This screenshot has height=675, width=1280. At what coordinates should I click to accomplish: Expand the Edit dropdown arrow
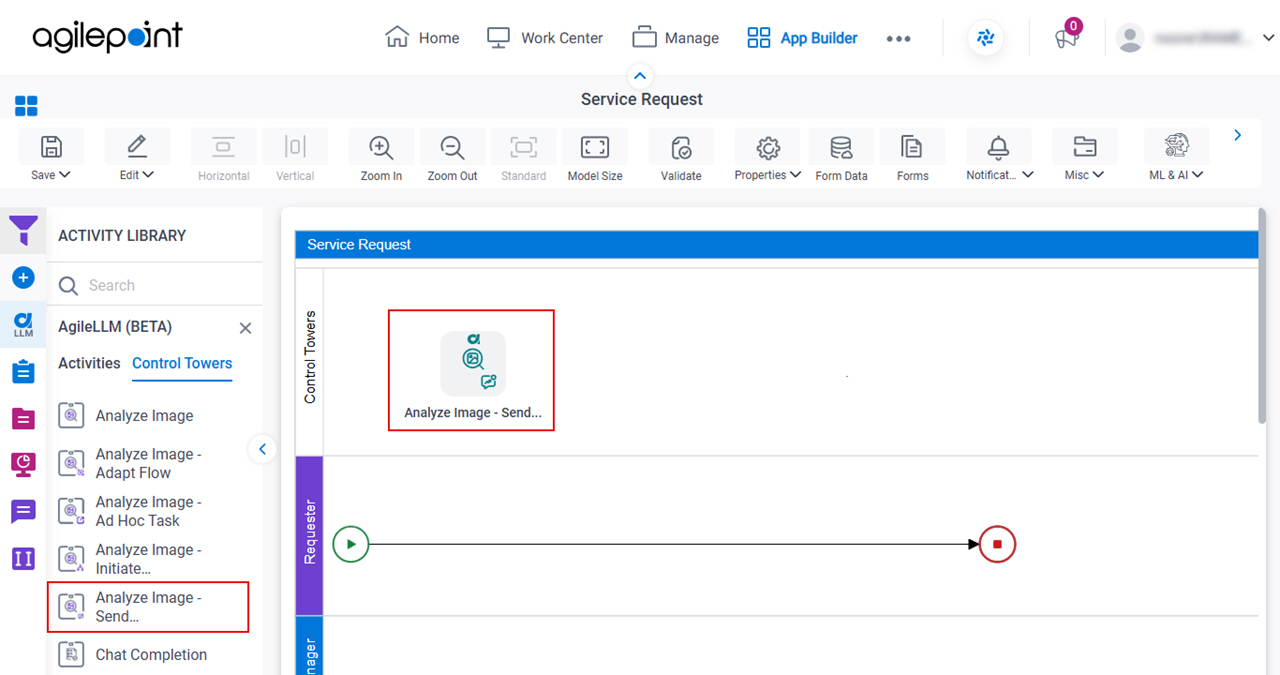(149, 174)
